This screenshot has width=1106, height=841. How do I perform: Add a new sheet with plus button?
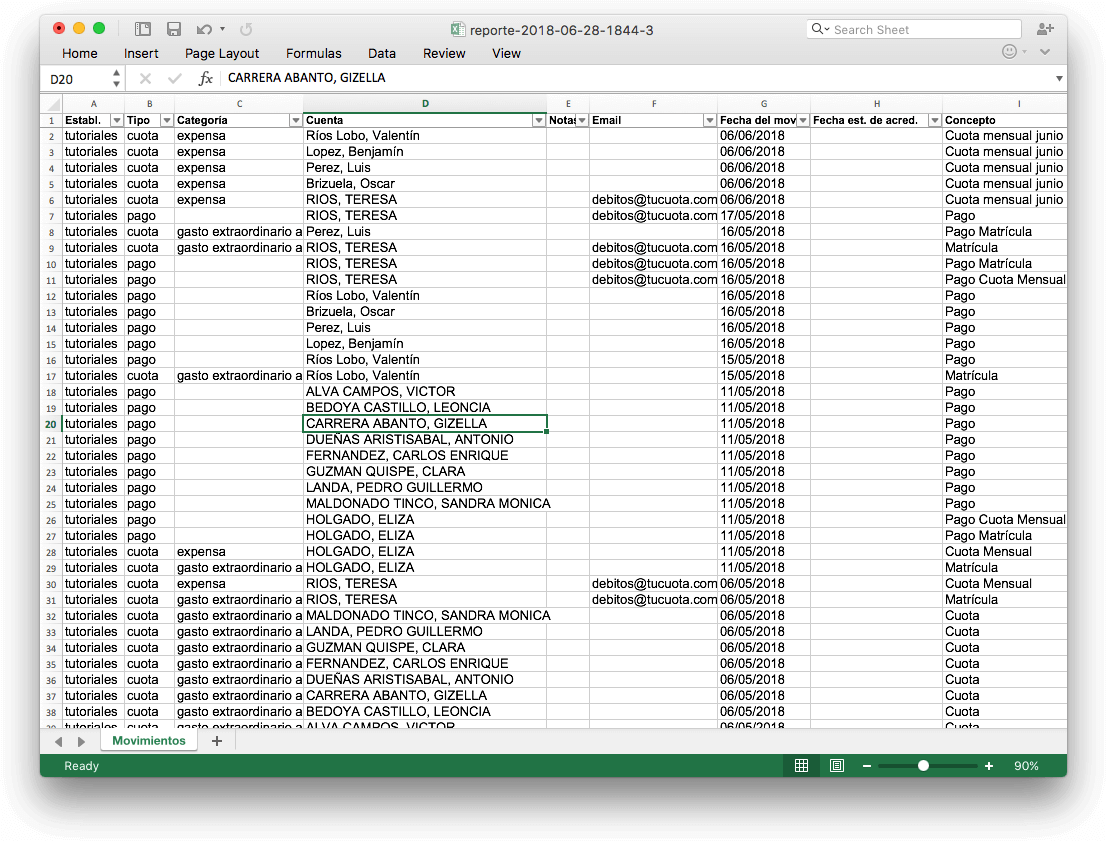pos(217,741)
